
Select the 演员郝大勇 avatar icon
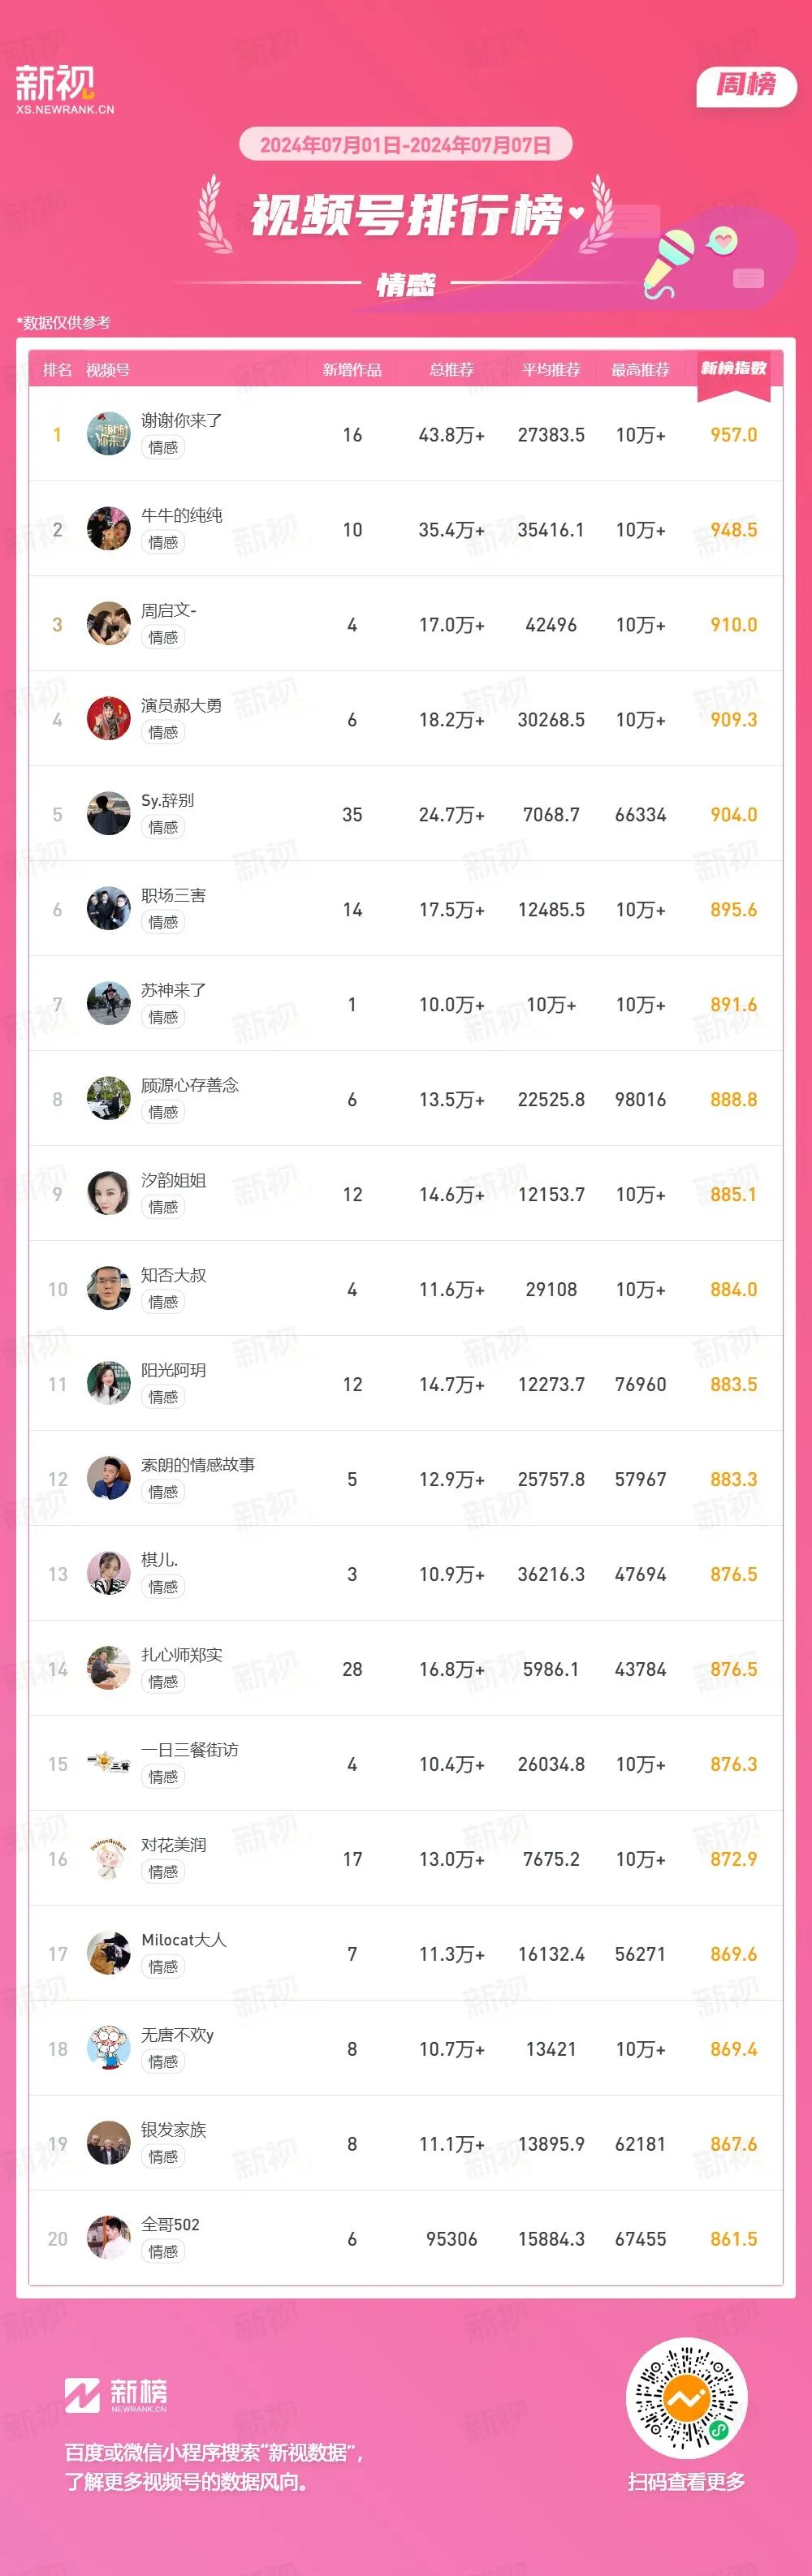pos(108,719)
